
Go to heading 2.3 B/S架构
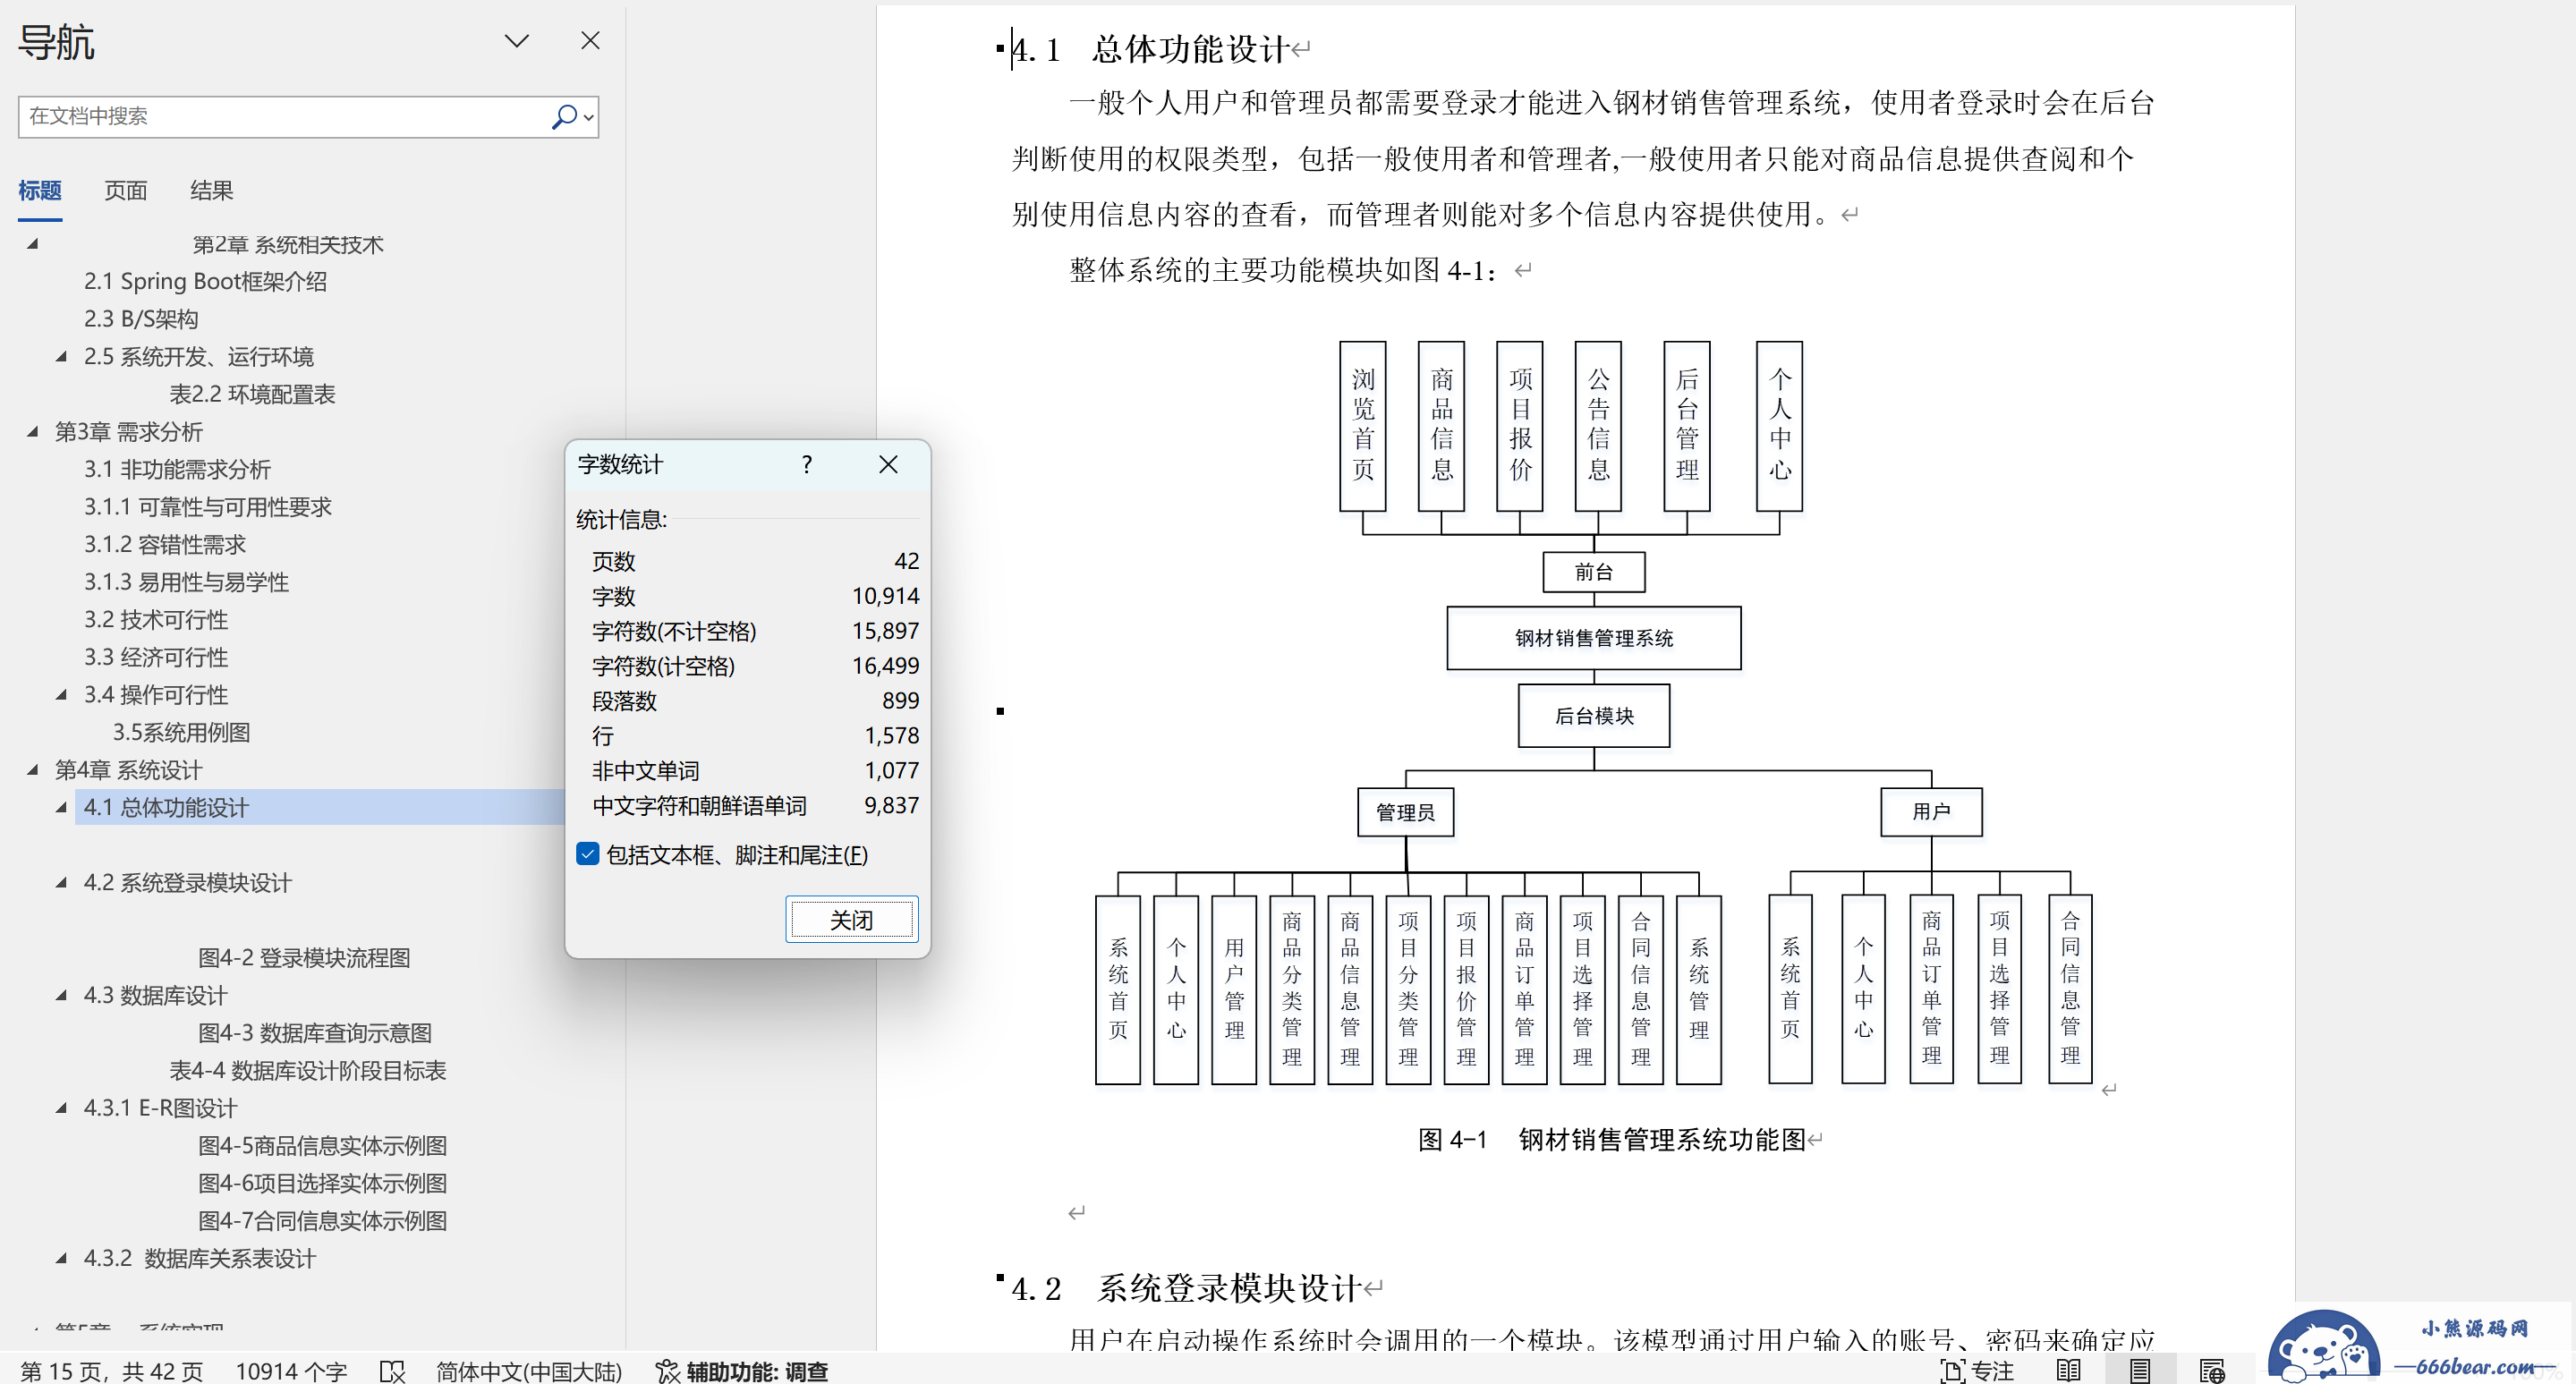coord(141,319)
